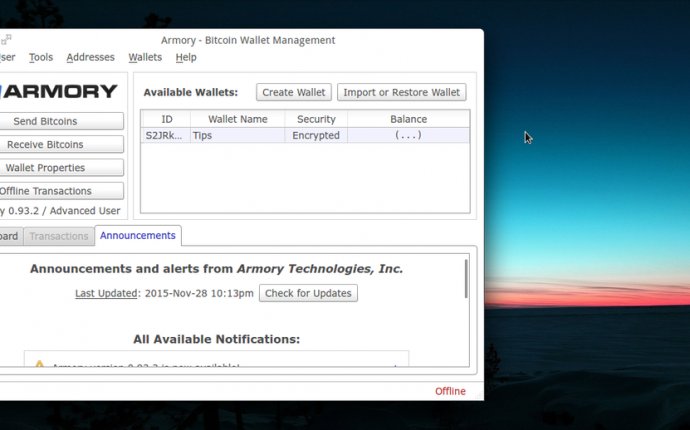The height and width of the screenshot is (430, 690).
Task: Open the Tools menu
Action: tap(41, 57)
